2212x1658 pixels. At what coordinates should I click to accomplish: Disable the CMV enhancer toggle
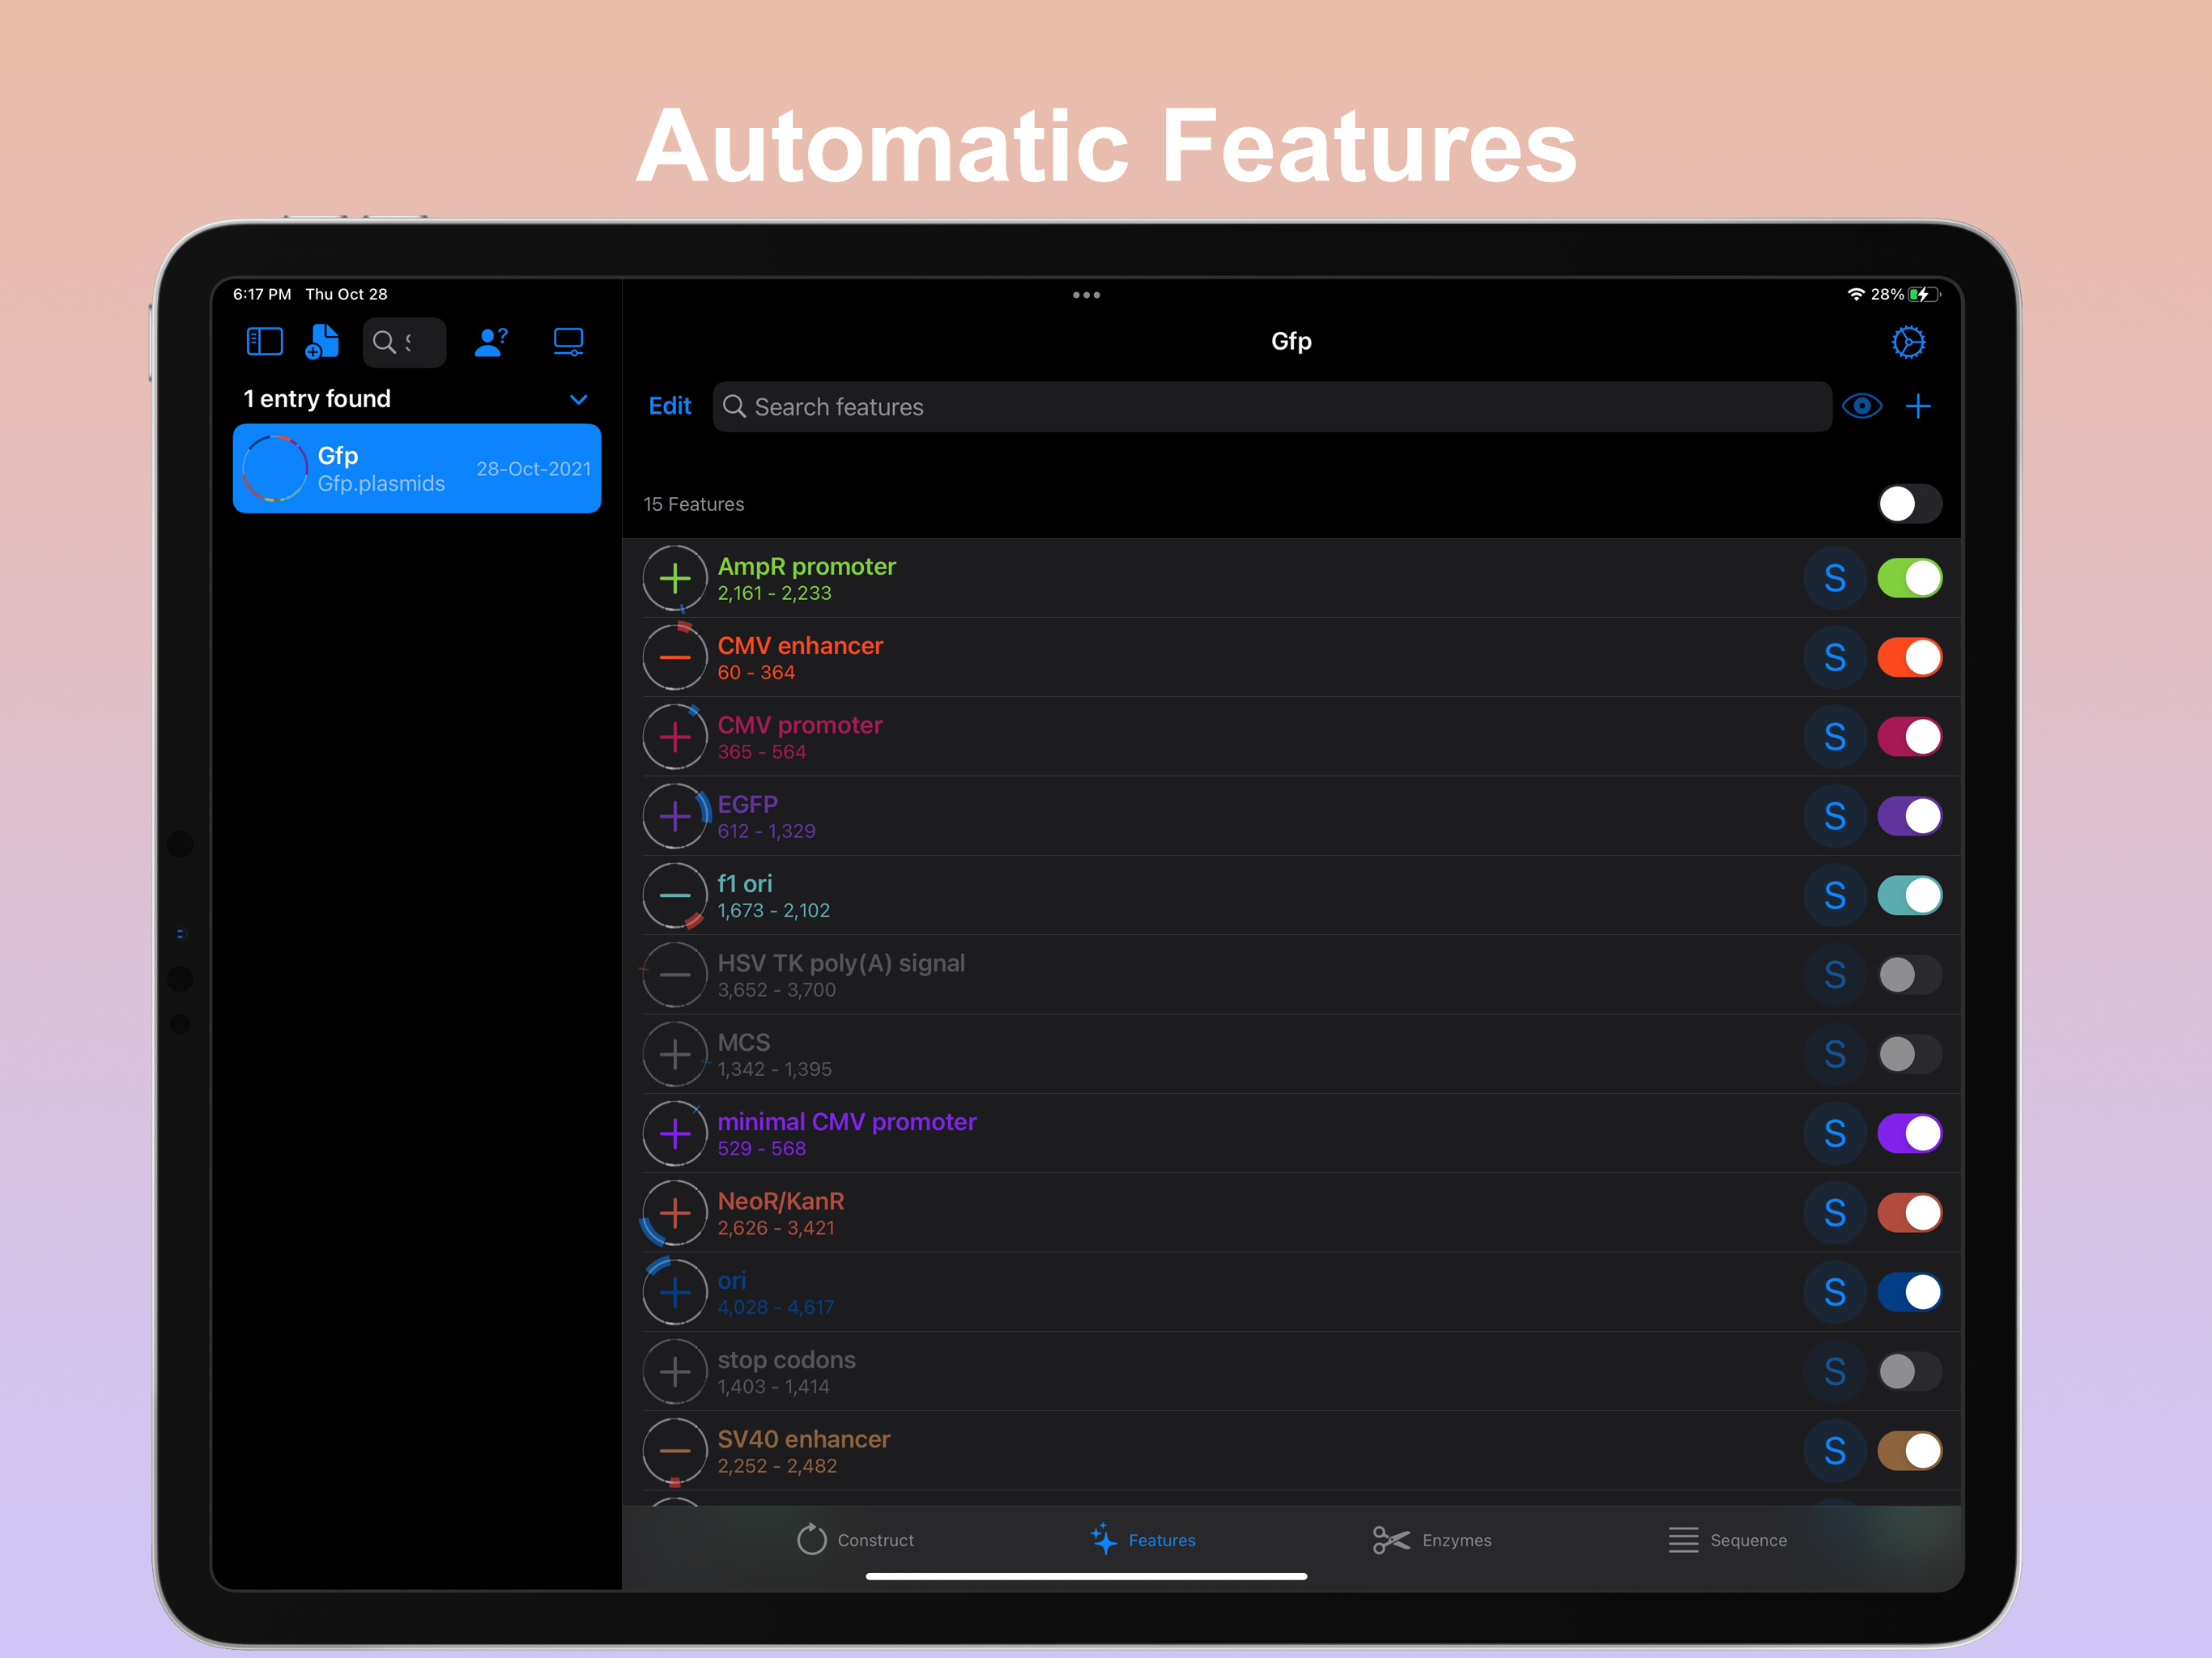pos(1909,657)
